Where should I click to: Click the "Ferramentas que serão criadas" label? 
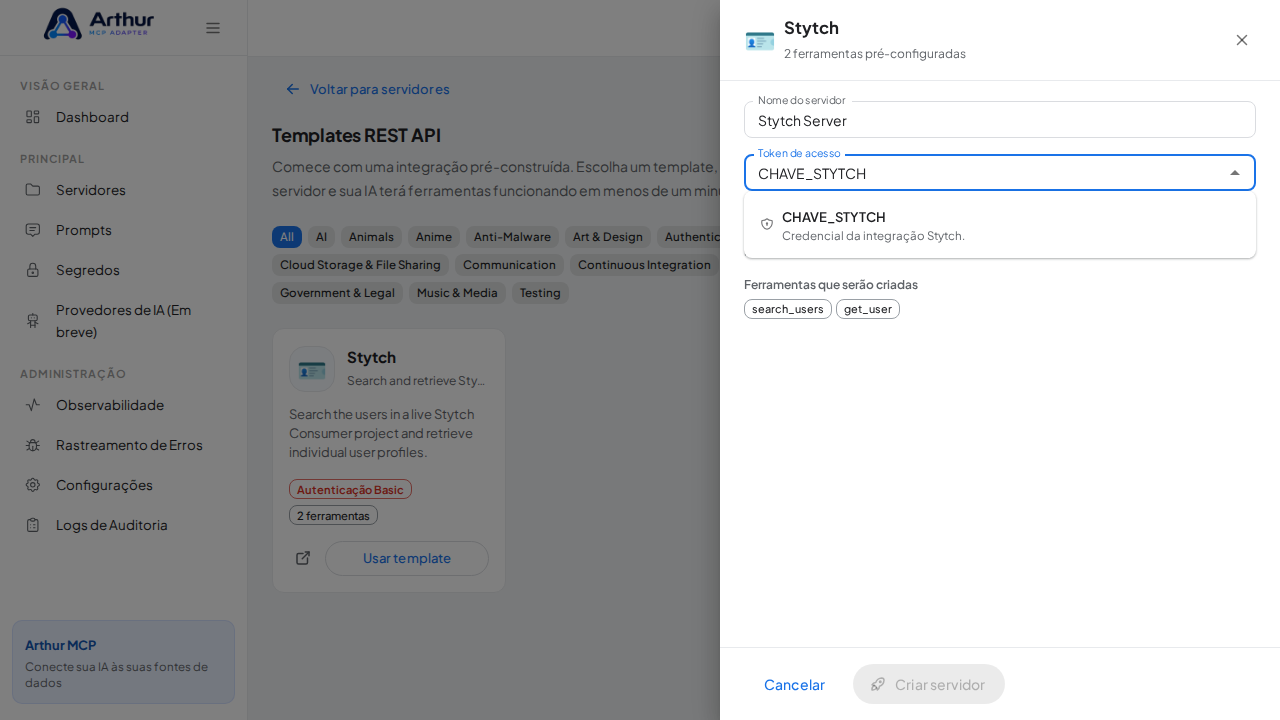coord(831,284)
